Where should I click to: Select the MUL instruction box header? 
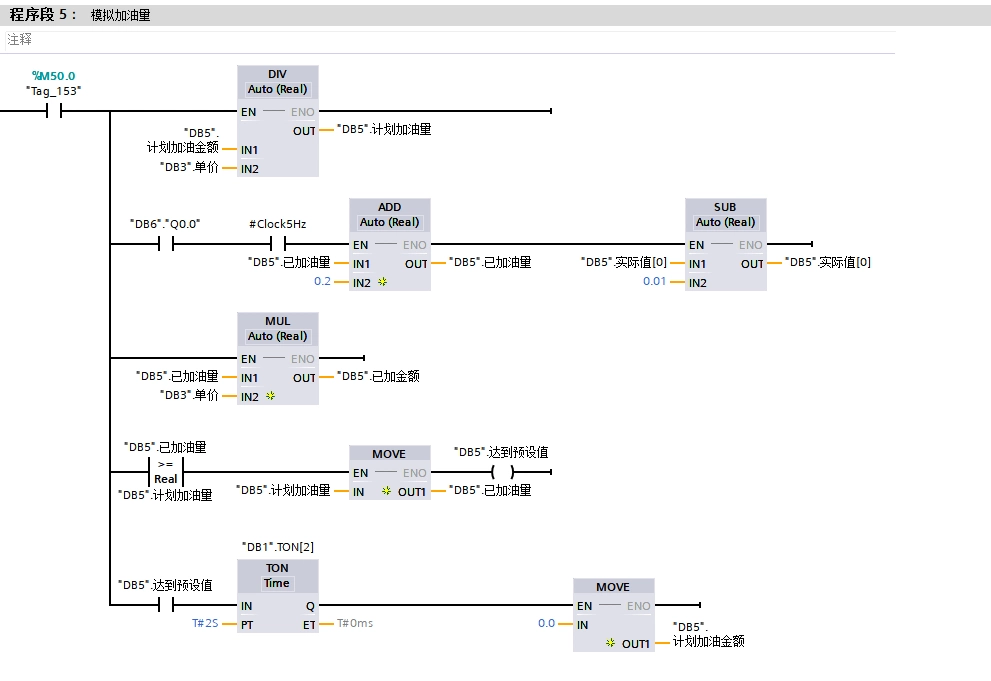point(277,321)
